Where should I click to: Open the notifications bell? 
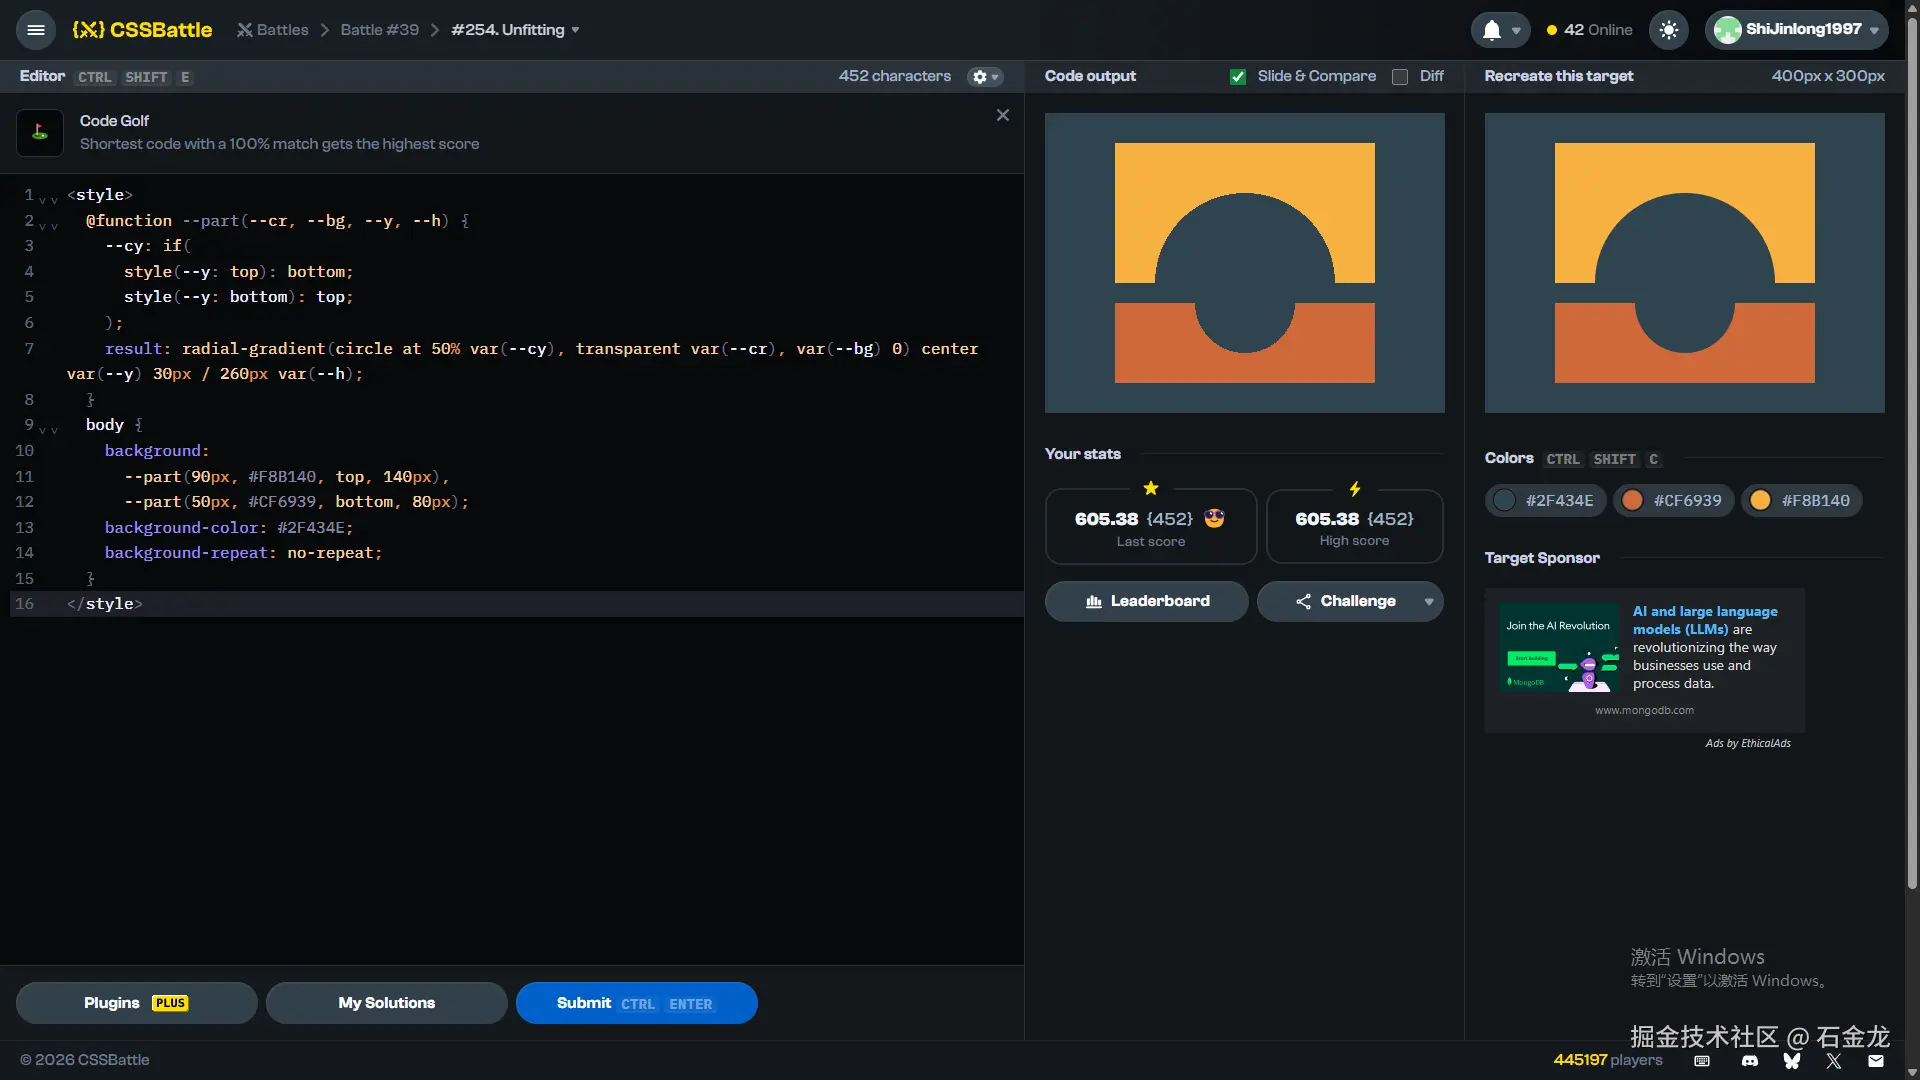(1492, 30)
